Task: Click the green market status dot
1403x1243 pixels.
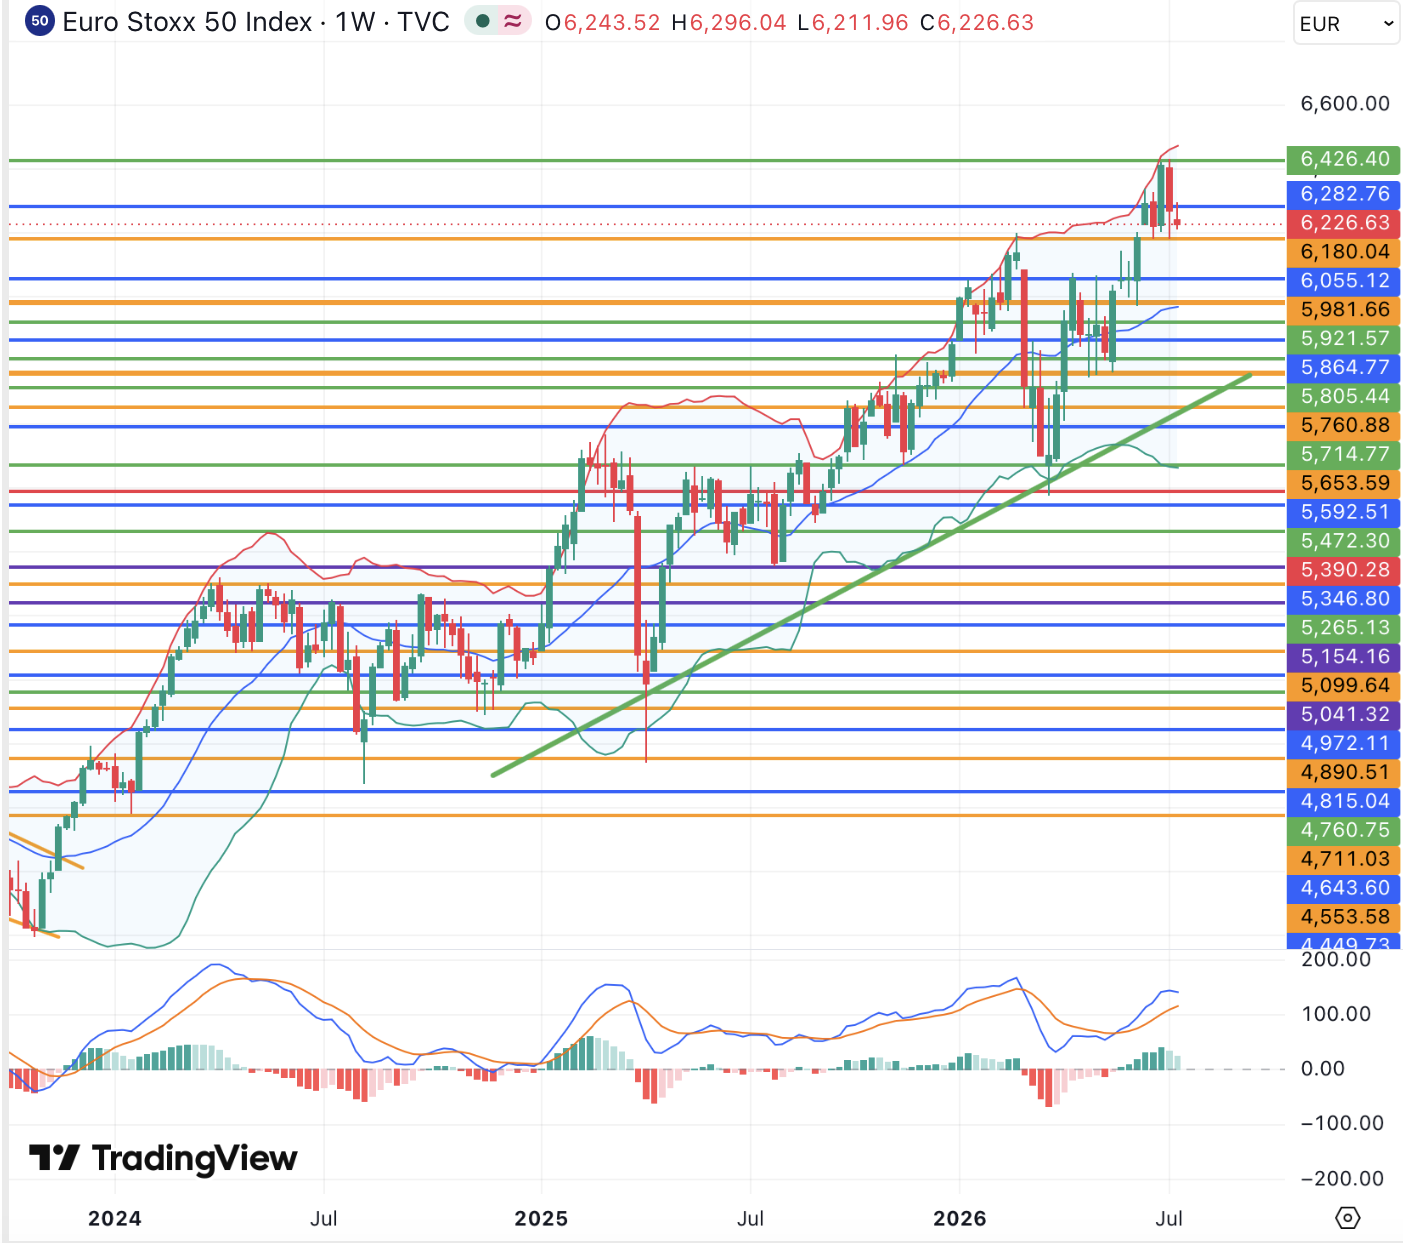Action: pos(483,21)
